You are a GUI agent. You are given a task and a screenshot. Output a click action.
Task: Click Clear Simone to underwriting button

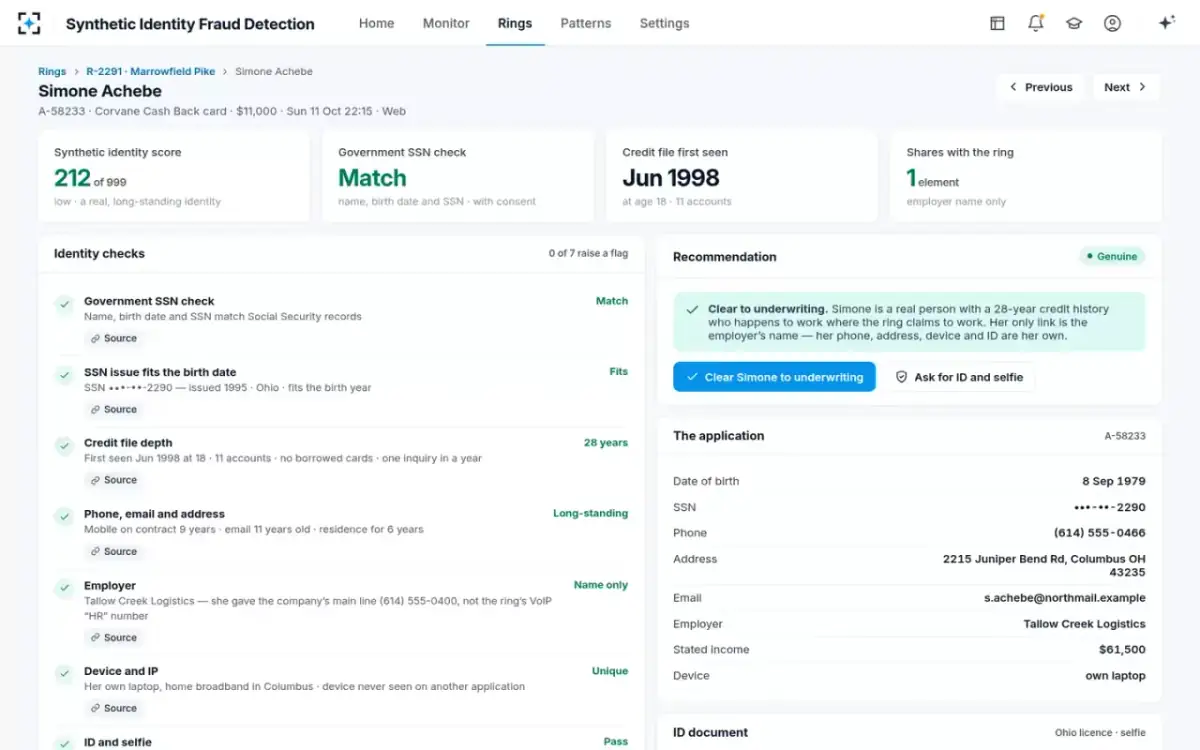pyautogui.click(x=774, y=377)
